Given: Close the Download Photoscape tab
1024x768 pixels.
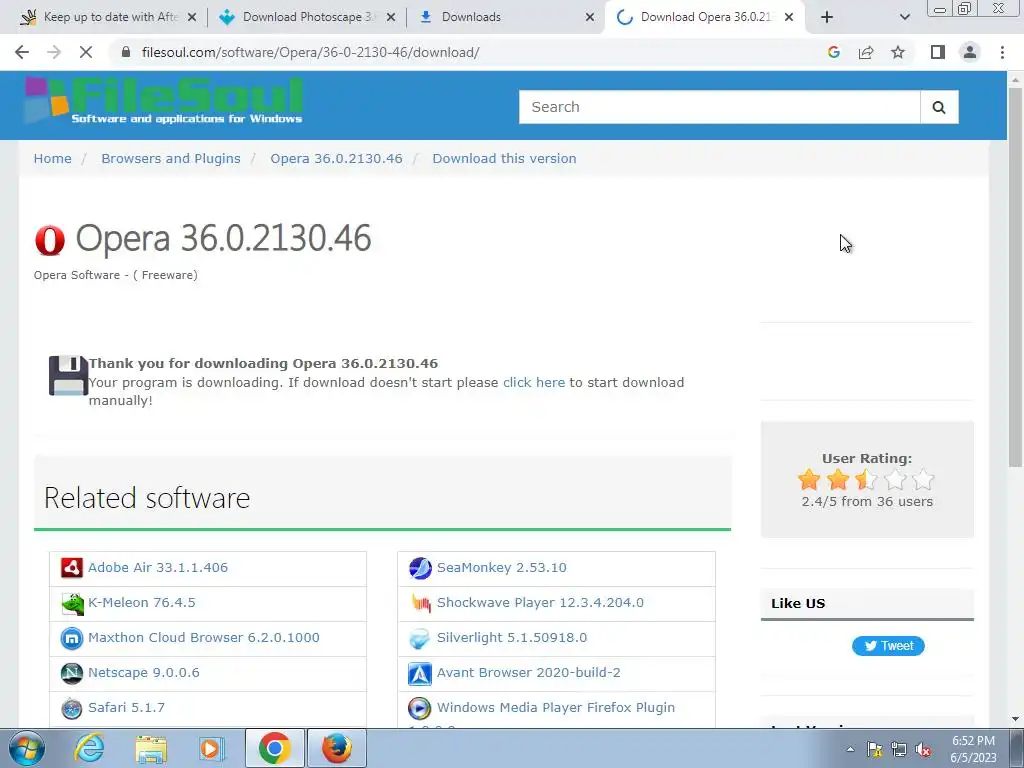Looking at the screenshot, I should 391,17.
